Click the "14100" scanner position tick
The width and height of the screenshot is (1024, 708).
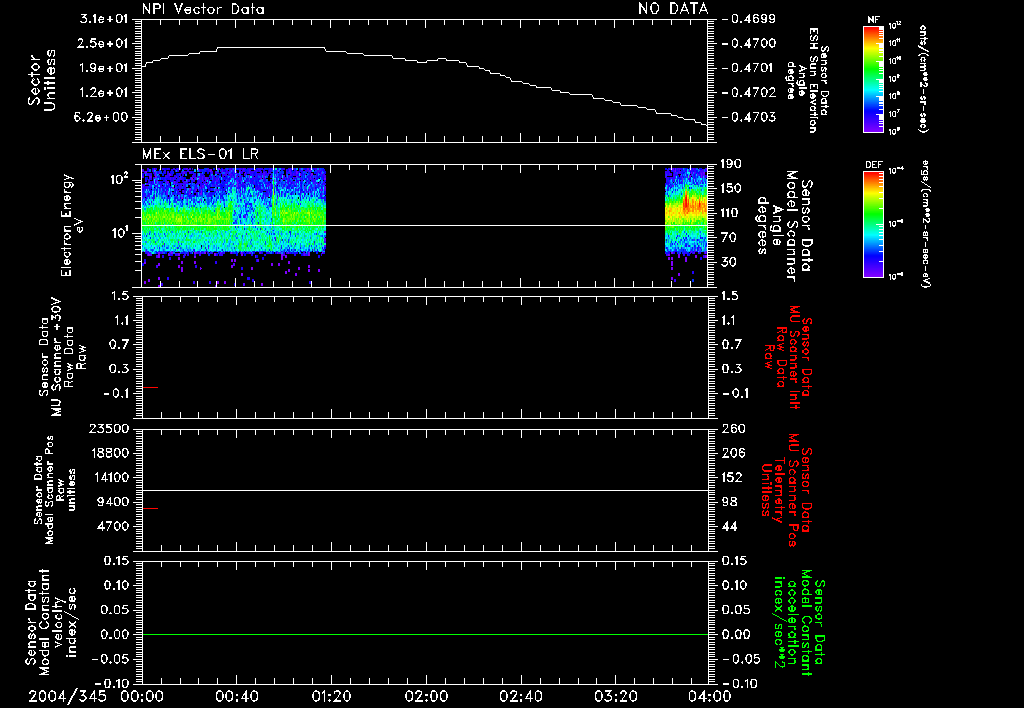click(x=108, y=477)
